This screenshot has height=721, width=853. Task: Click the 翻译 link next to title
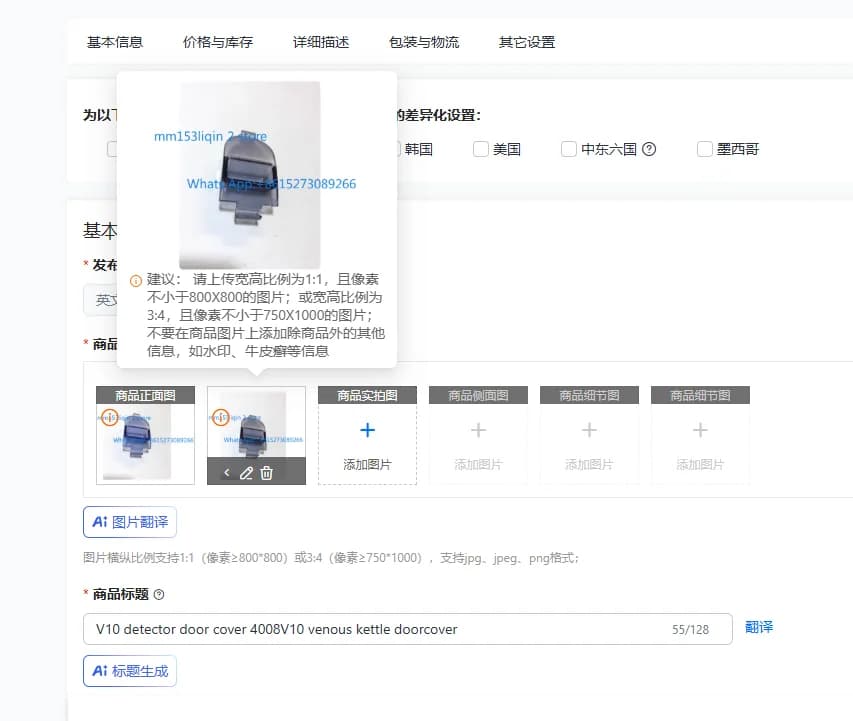pyautogui.click(x=759, y=627)
